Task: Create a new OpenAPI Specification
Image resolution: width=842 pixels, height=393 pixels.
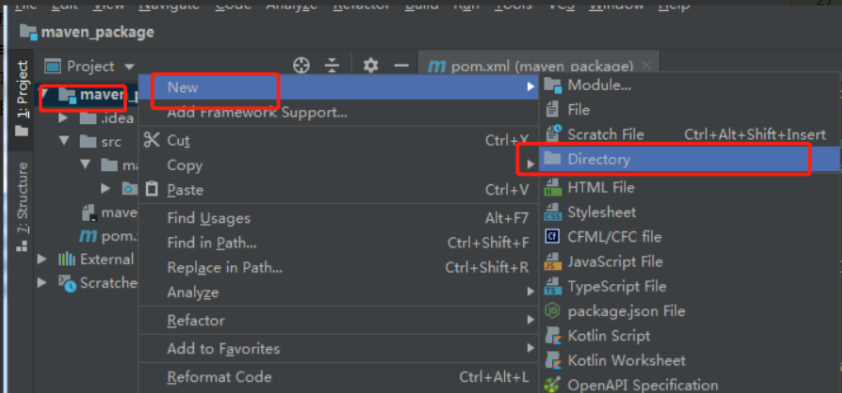Action: 689,384
